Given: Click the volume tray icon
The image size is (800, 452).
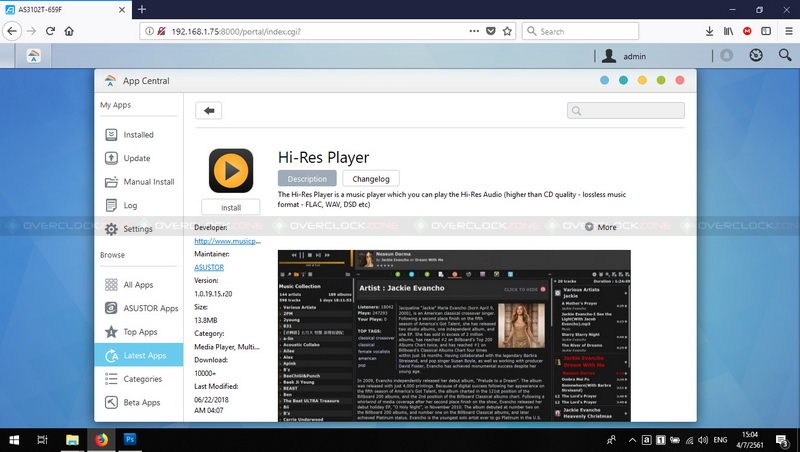Looking at the screenshot, I should click(x=703, y=440).
